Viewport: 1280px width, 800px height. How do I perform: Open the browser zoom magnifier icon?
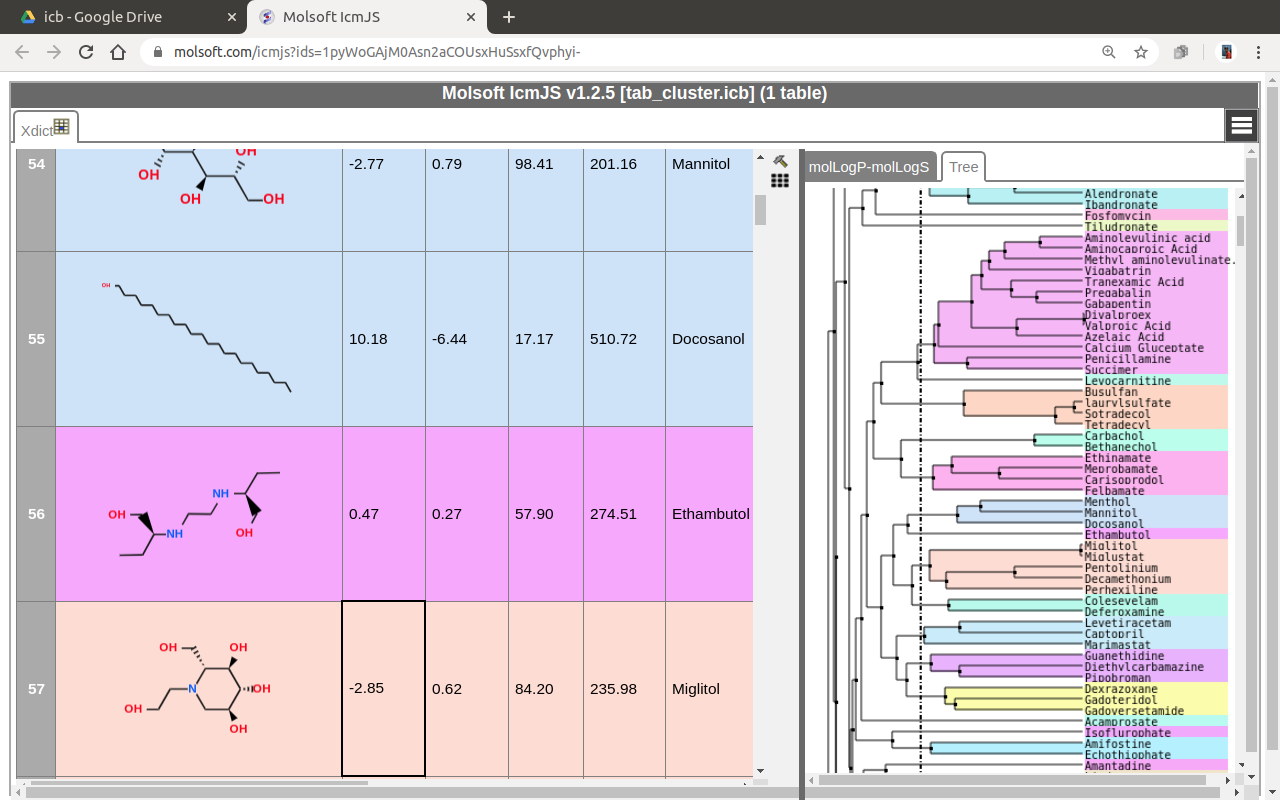(x=1108, y=52)
